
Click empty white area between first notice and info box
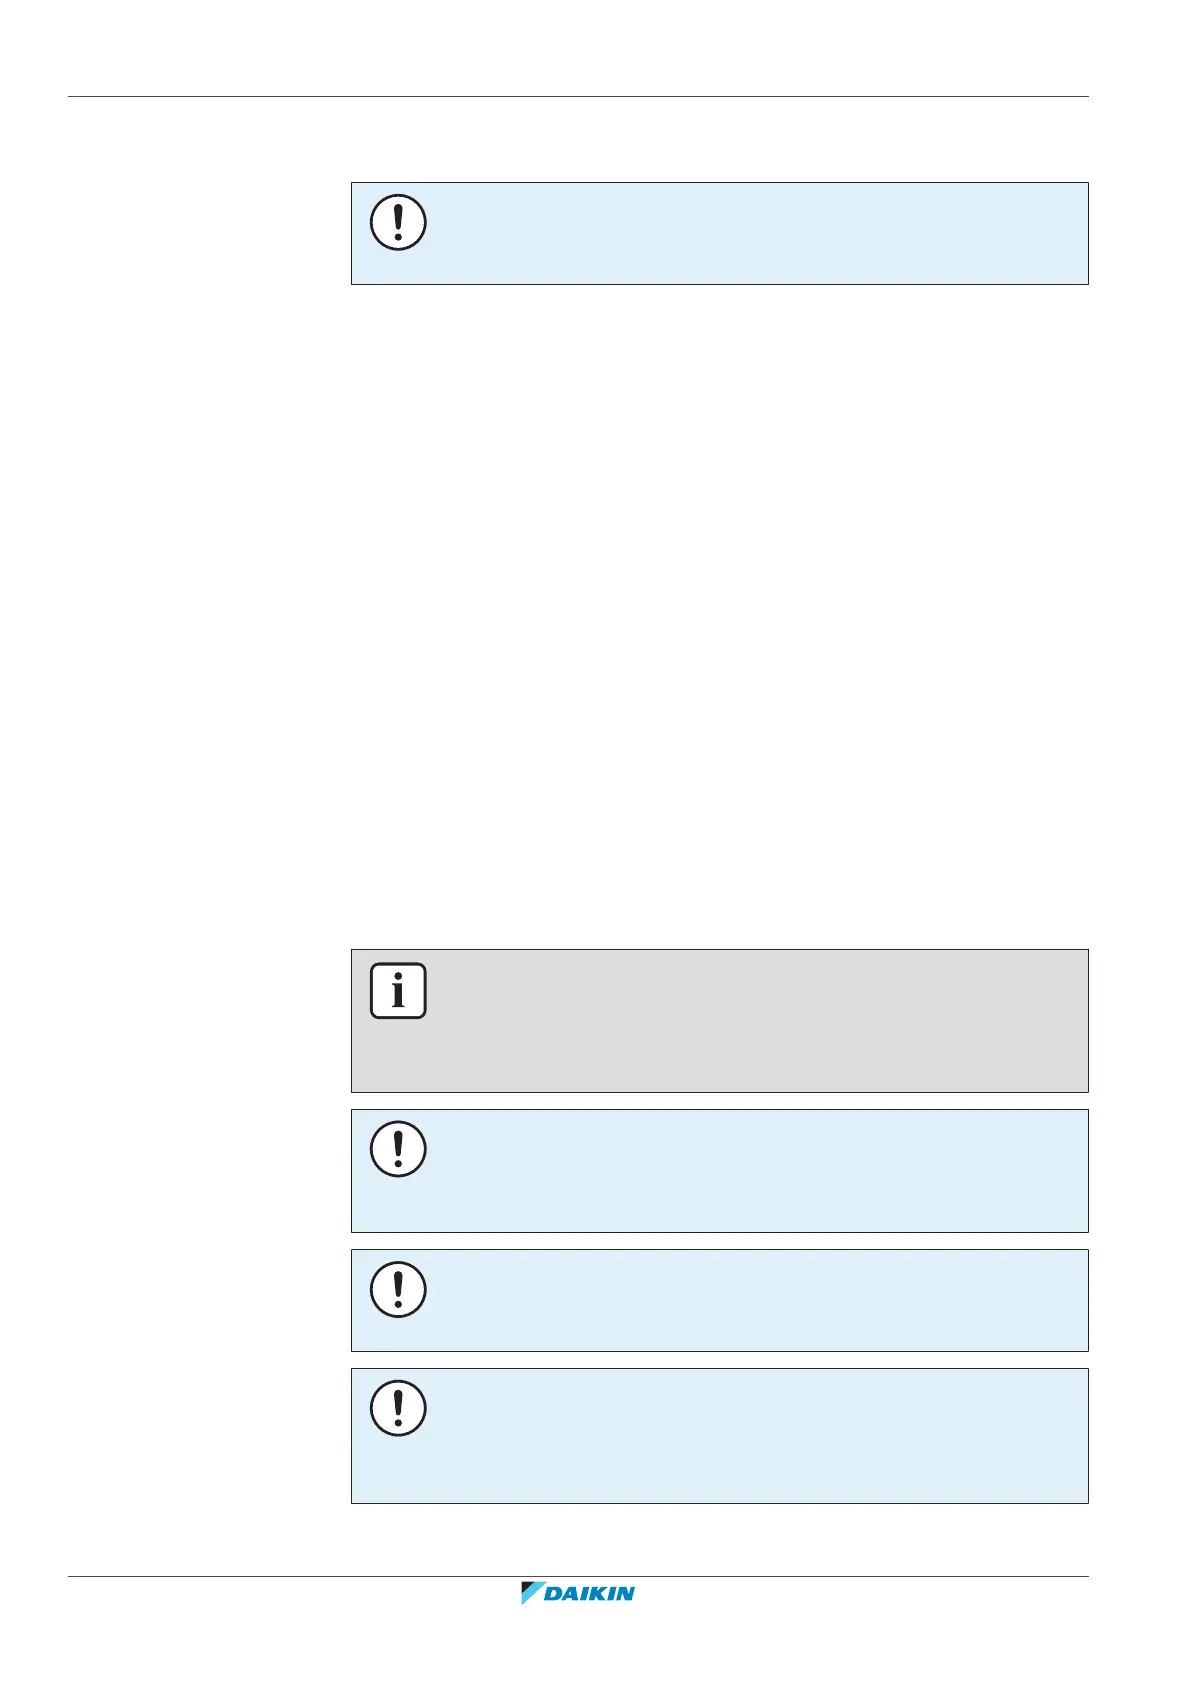pos(719,616)
